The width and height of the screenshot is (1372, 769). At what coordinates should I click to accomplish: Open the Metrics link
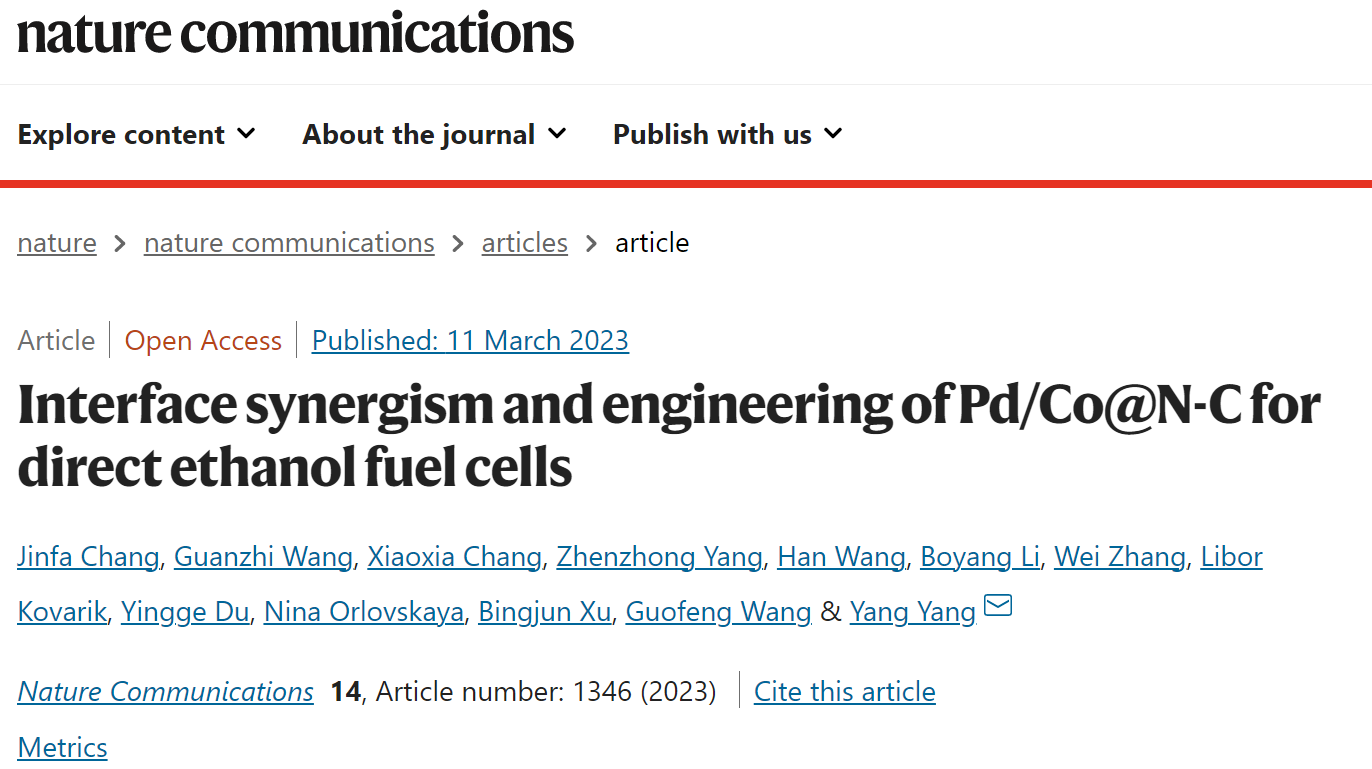pyautogui.click(x=62, y=748)
